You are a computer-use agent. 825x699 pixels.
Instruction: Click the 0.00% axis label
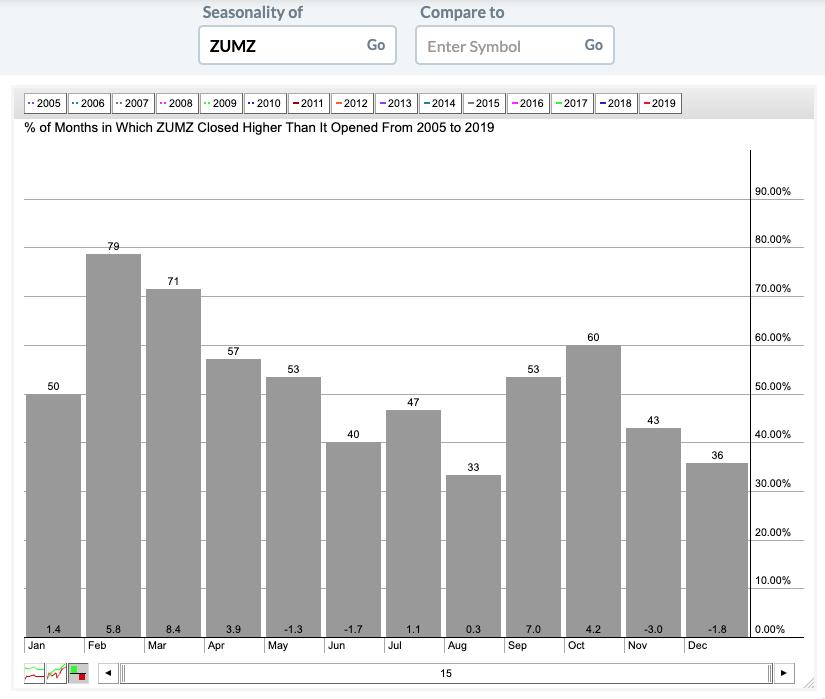(770, 630)
